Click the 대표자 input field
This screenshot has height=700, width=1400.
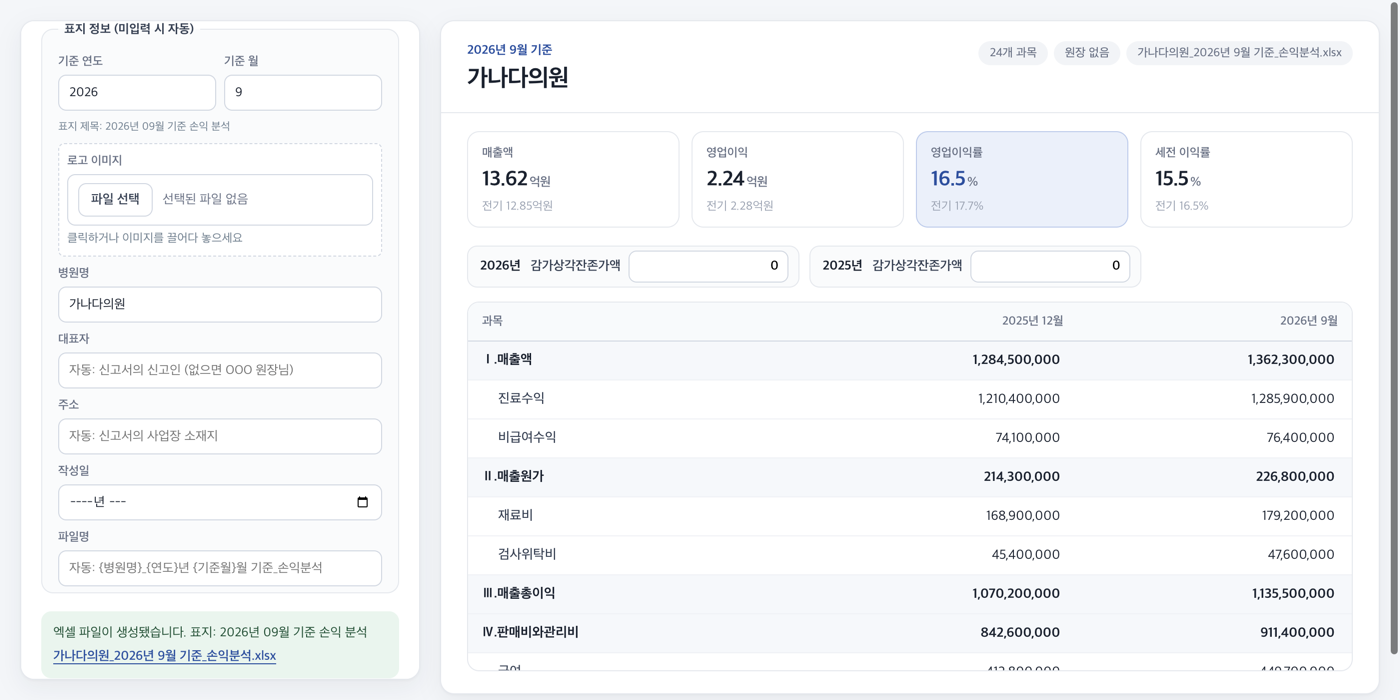pyautogui.click(x=220, y=370)
